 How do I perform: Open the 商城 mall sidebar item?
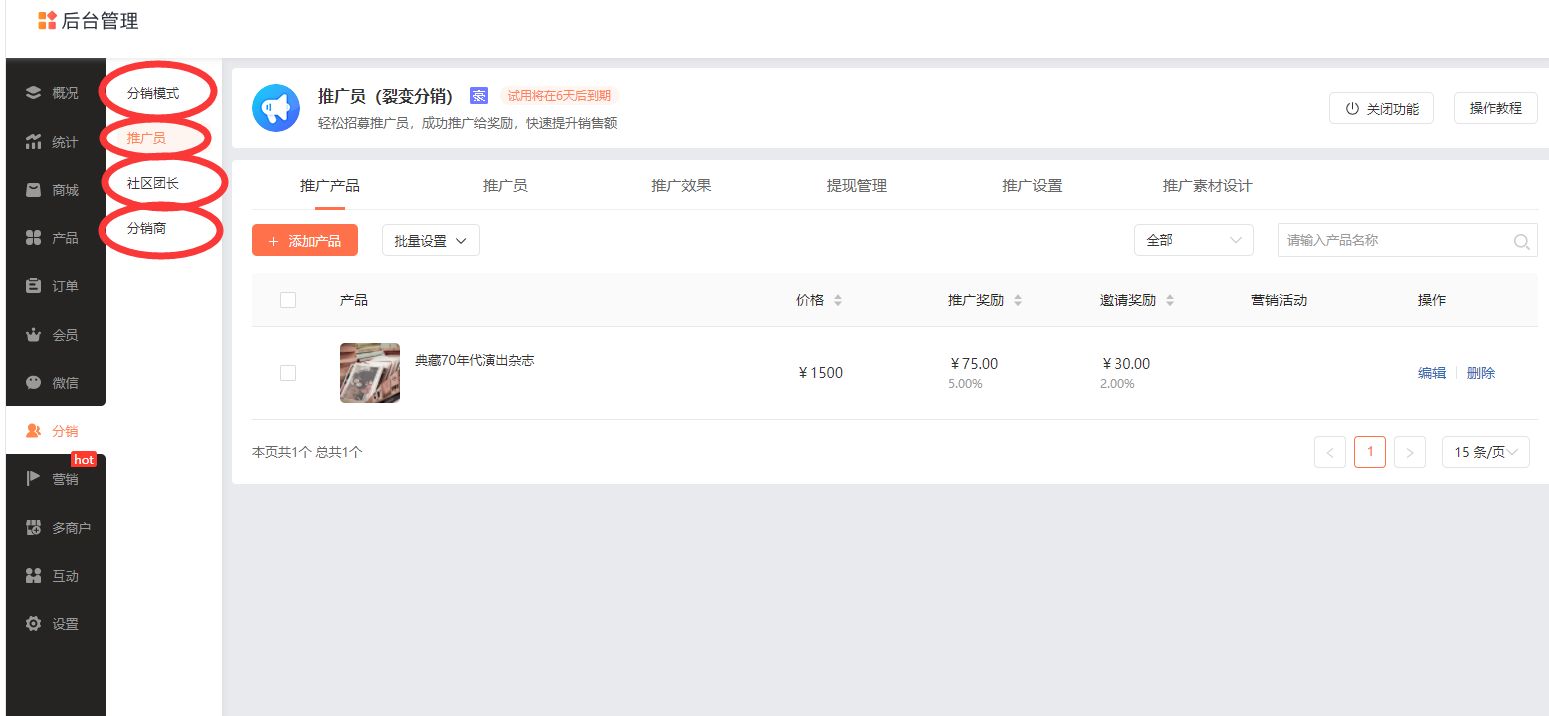pyautogui.click(x=55, y=190)
